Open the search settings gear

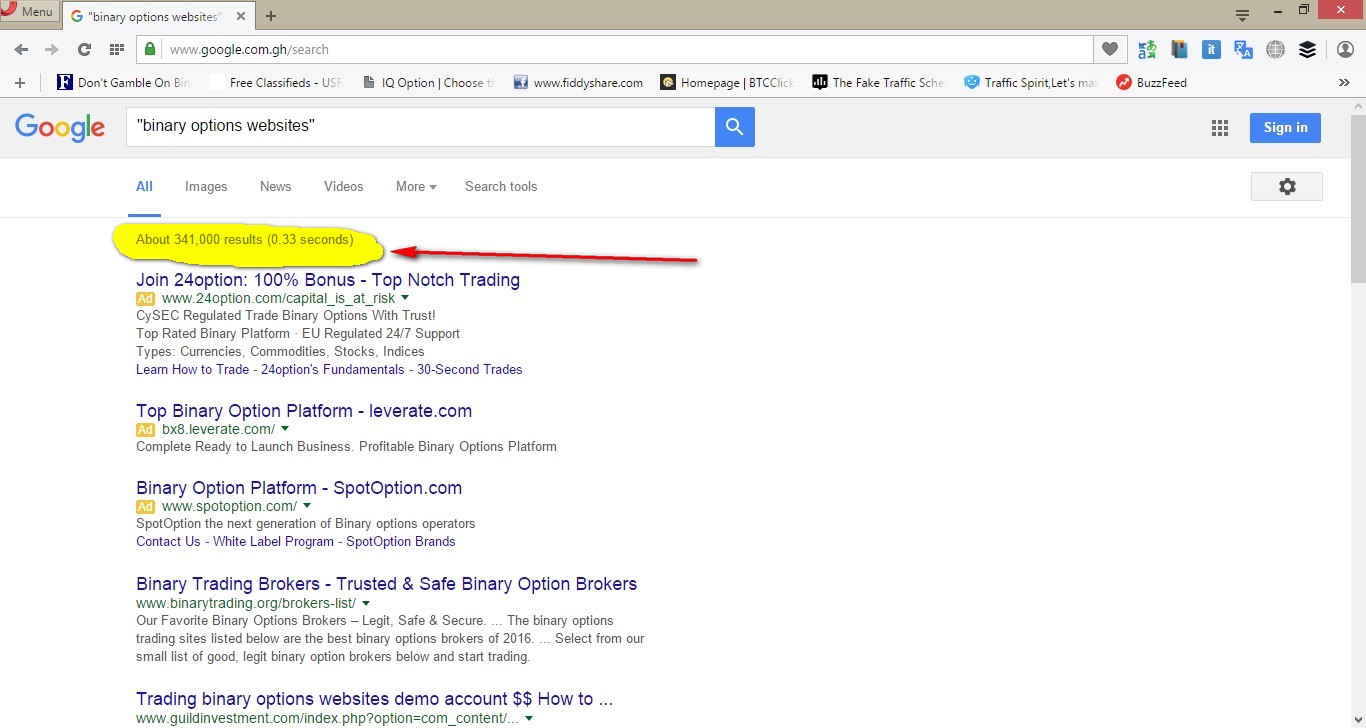[x=1287, y=186]
